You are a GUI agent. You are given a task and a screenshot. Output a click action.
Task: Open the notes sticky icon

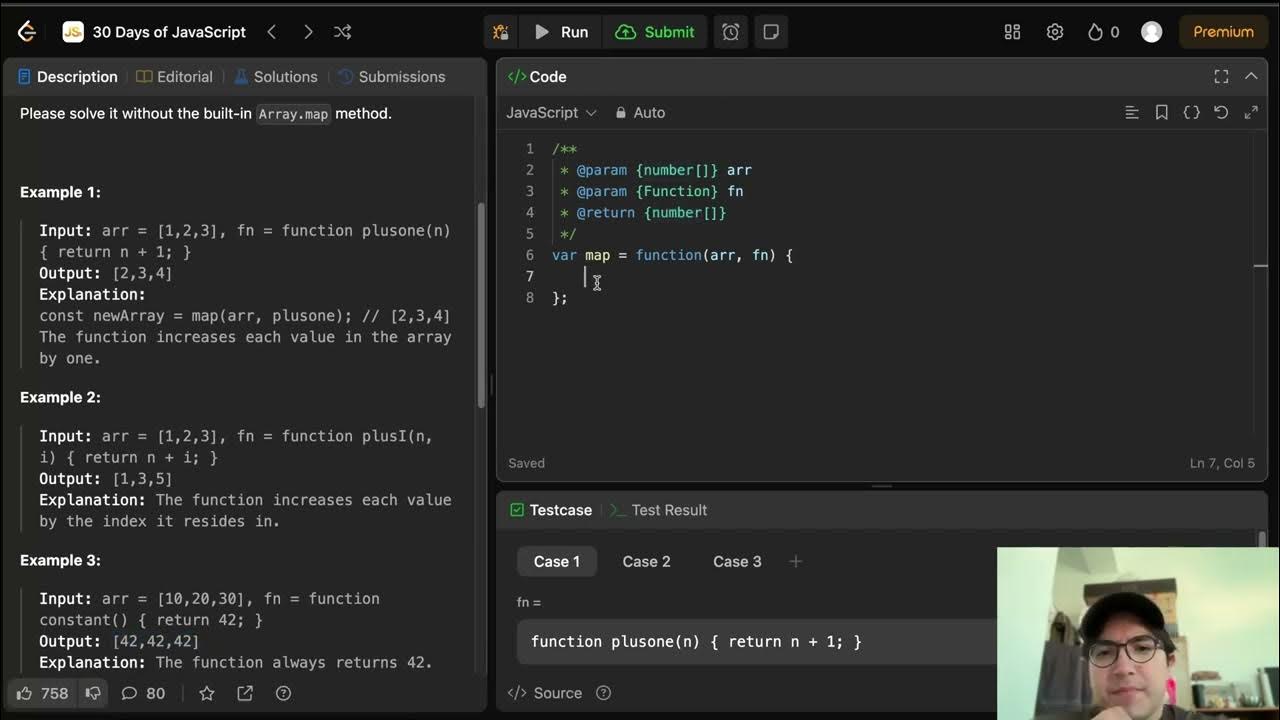tap(771, 32)
